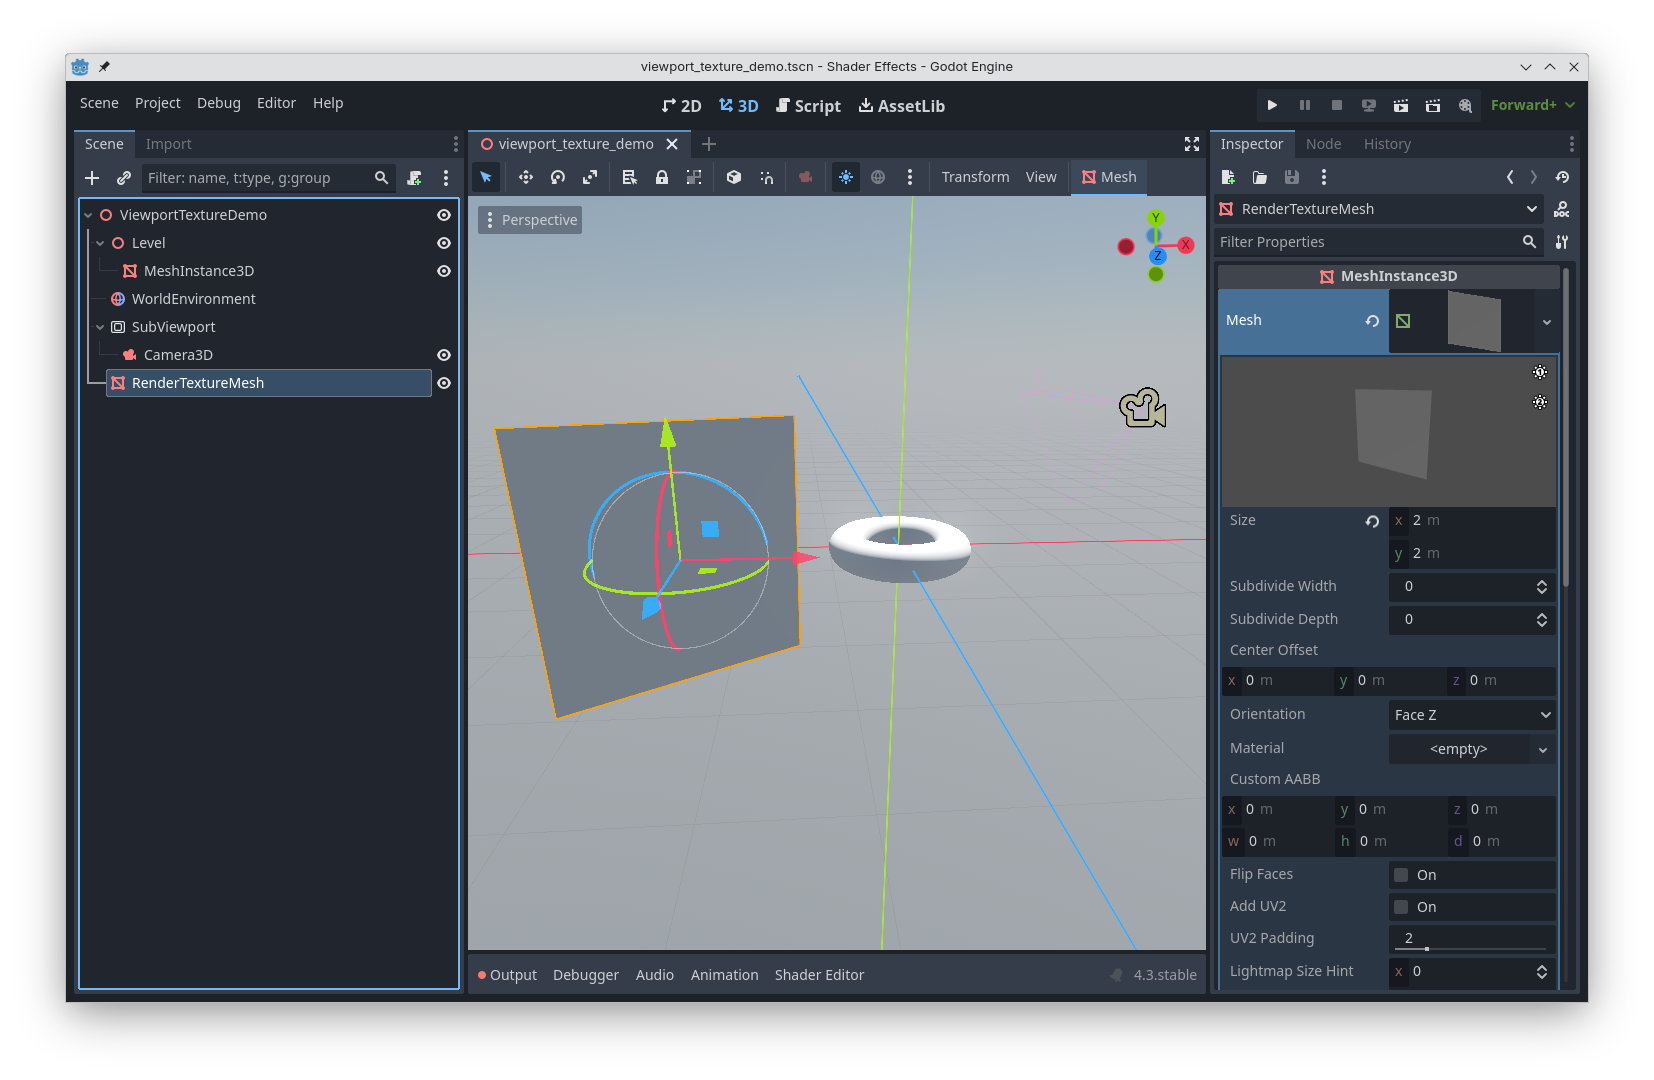Collapse the Level tree node
This screenshot has width=1654, height=1080.
pyautogui.click(x=100, y=243)
